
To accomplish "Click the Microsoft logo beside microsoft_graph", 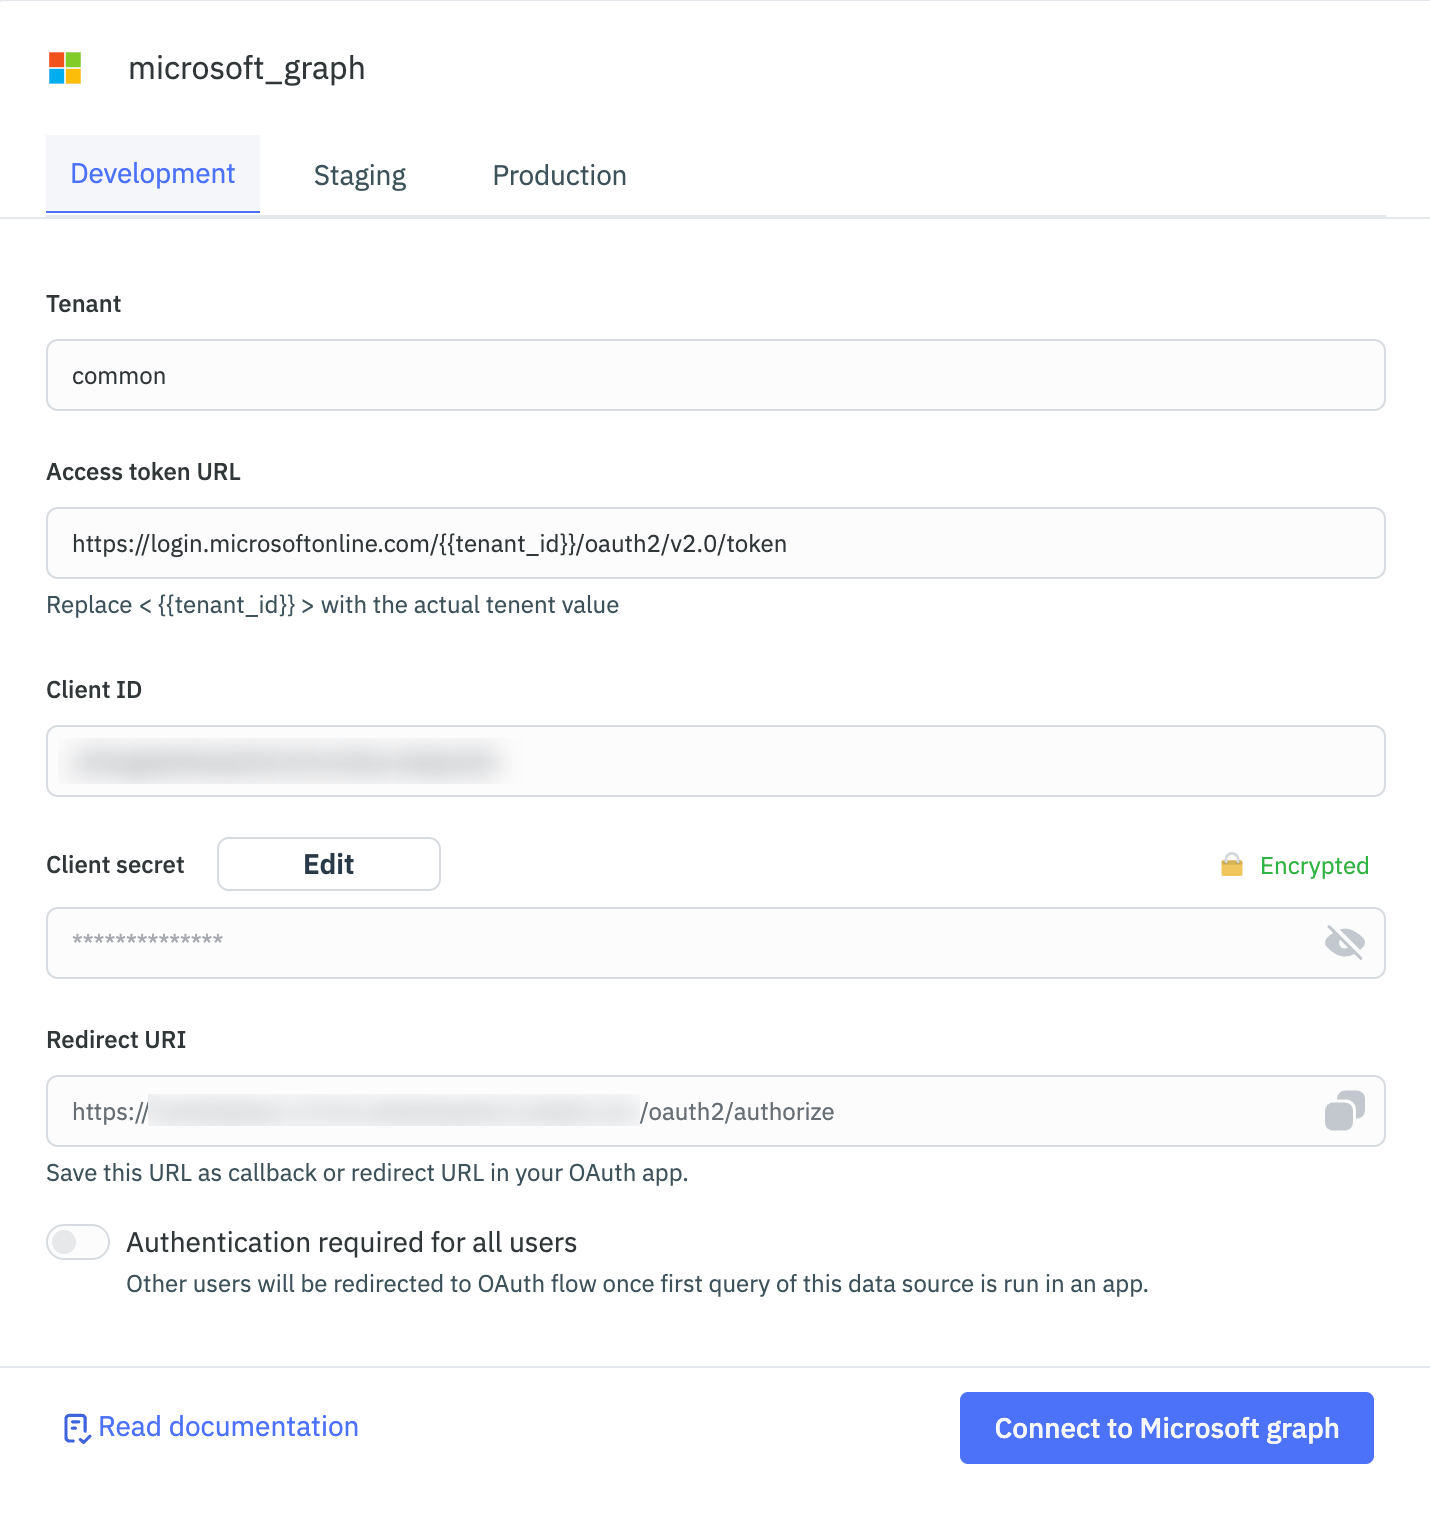I will [64, 68].
